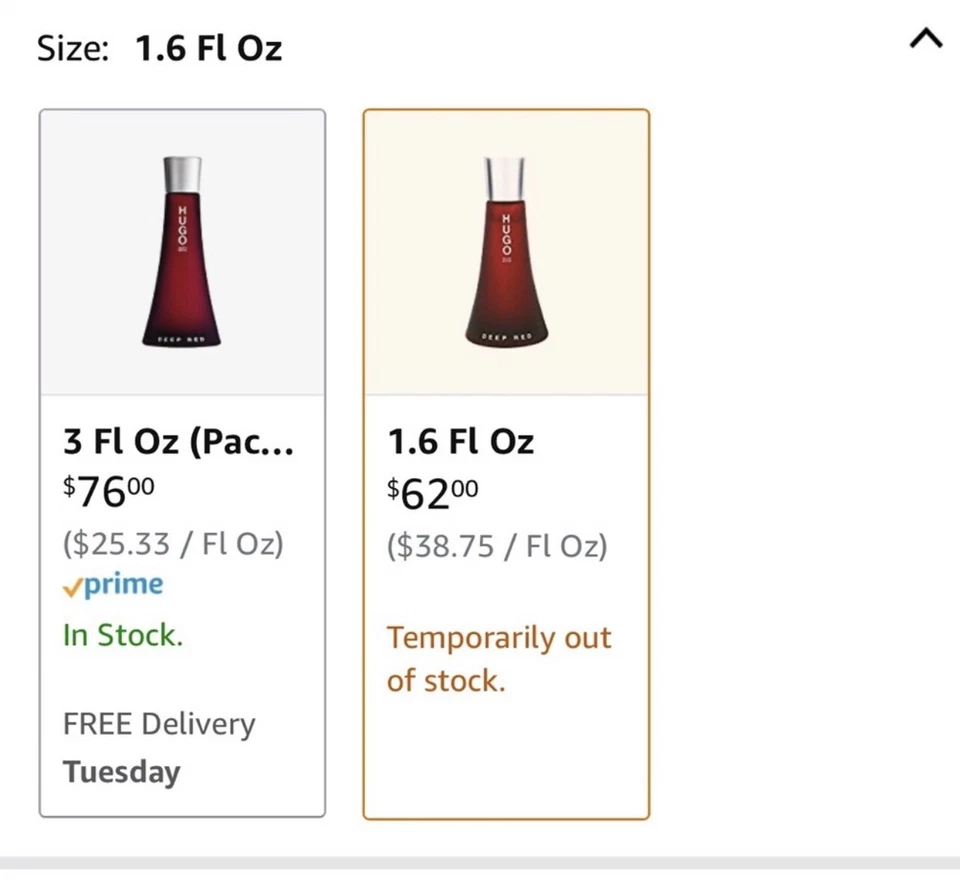Click the In Stock. status text

point(123,634)
